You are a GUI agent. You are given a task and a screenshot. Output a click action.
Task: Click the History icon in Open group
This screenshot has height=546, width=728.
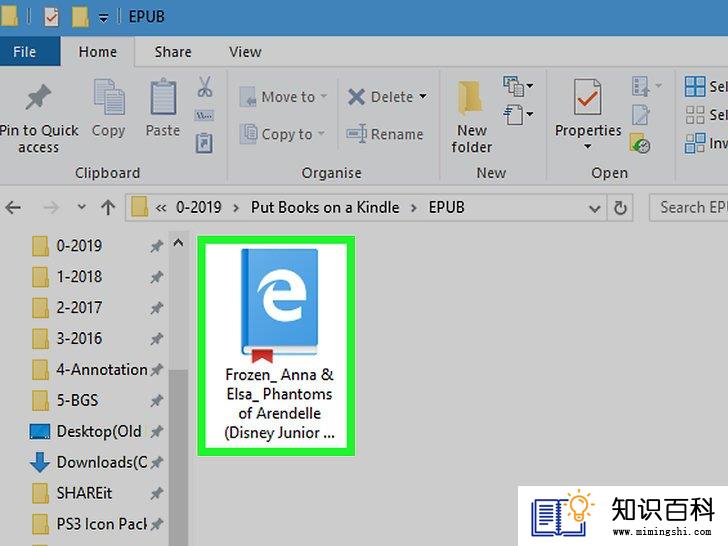(x=639, y=143)
